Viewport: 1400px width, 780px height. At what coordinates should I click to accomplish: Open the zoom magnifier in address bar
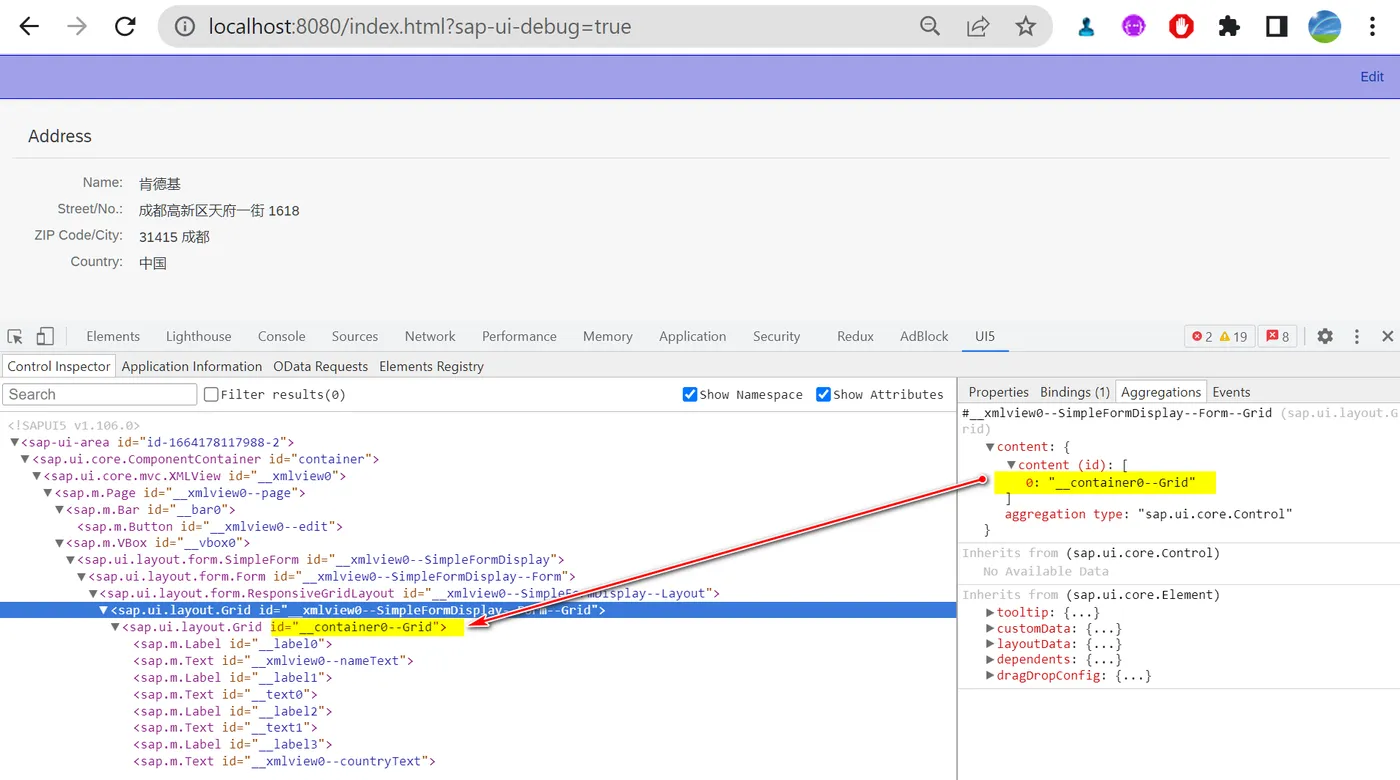click(x=930, y=27)
